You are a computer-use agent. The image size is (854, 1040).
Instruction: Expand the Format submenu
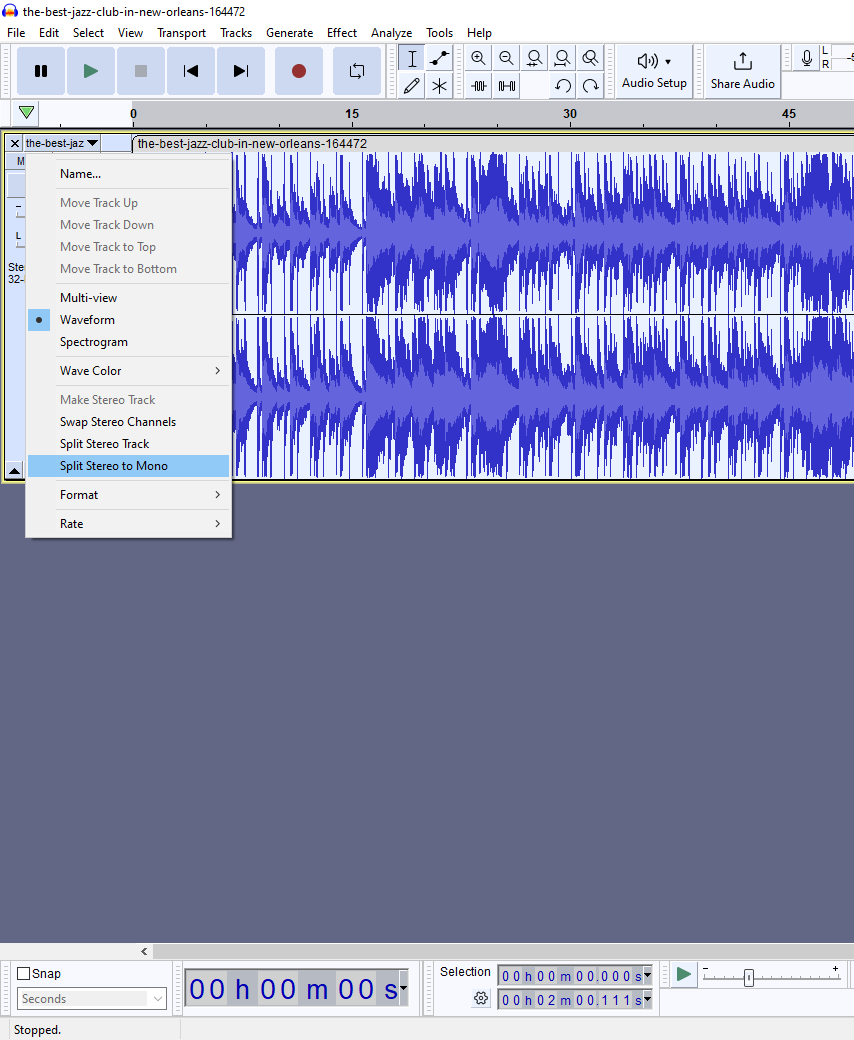129,495
